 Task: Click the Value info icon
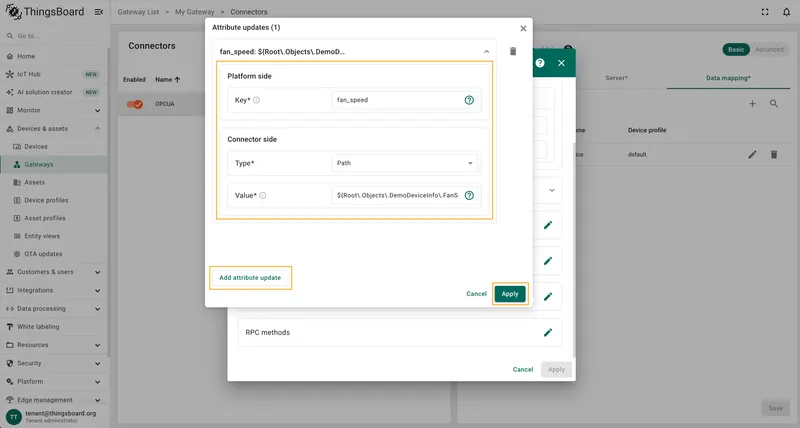coord(263,195)
